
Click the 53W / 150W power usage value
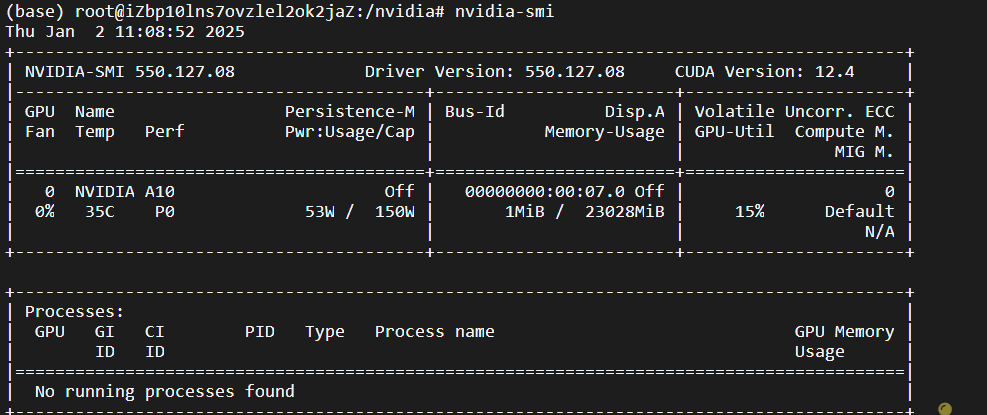360,212
